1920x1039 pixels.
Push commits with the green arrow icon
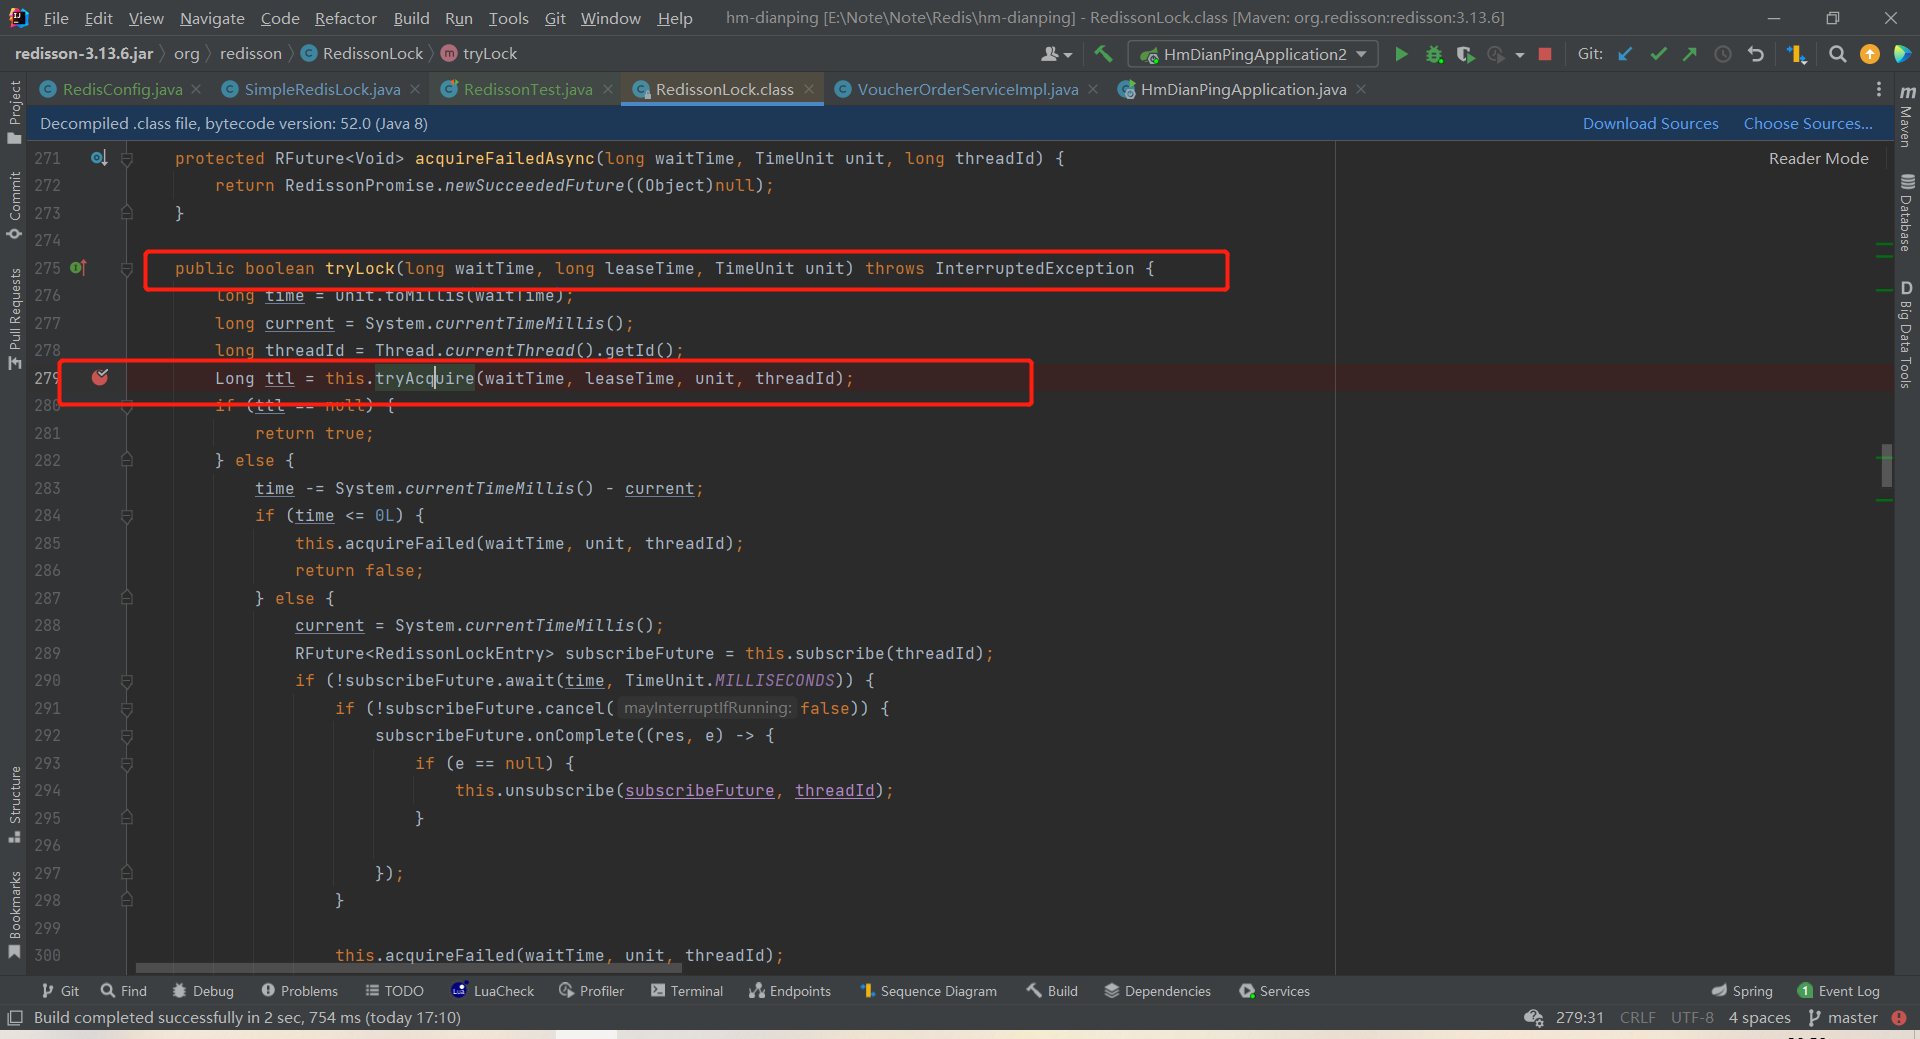1690,54
